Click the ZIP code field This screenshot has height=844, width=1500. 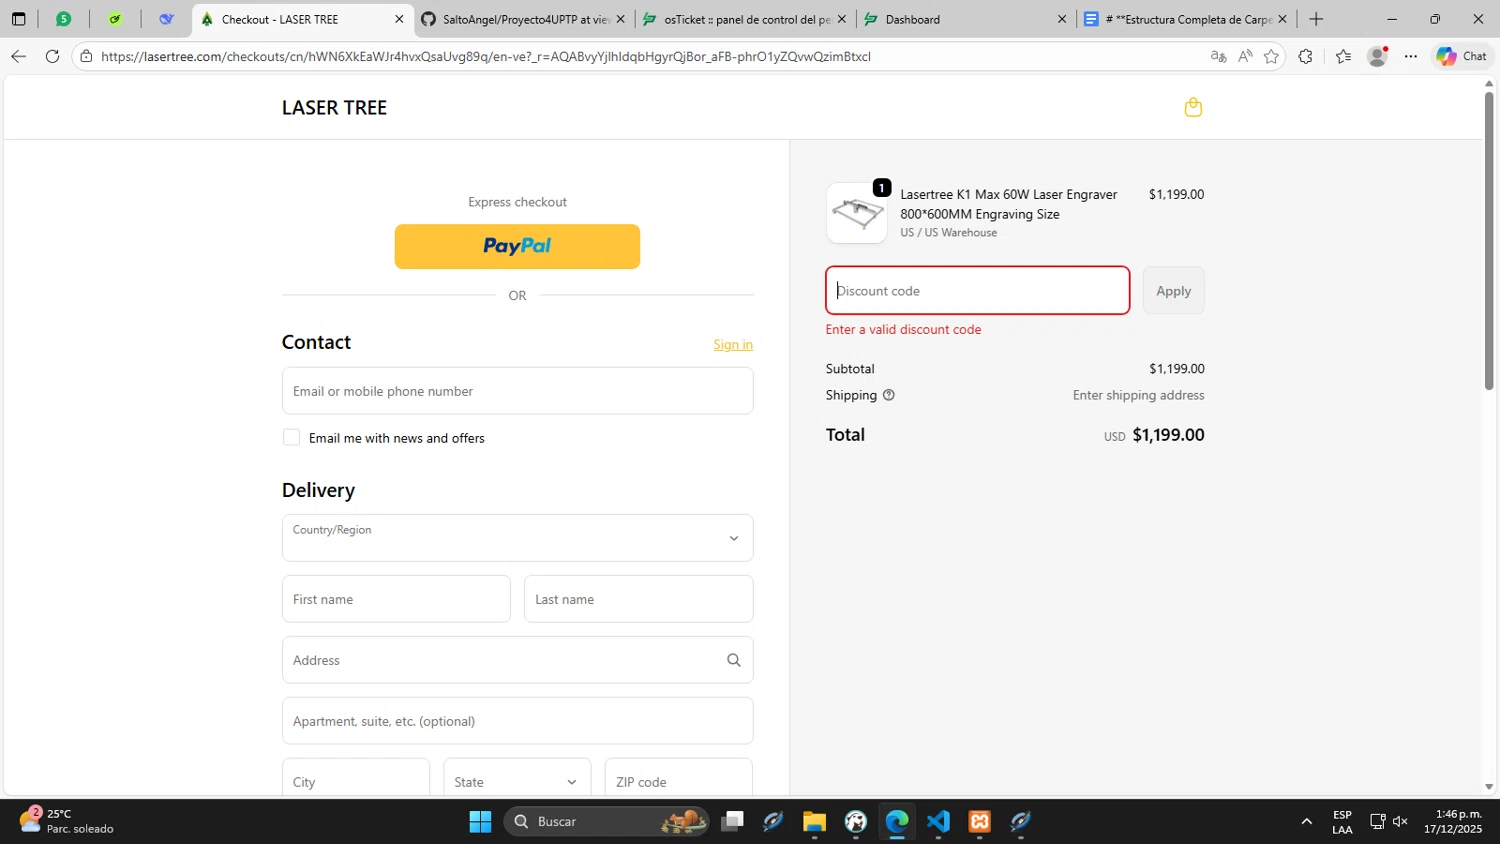pyautogui.click(x=679, y=781)
